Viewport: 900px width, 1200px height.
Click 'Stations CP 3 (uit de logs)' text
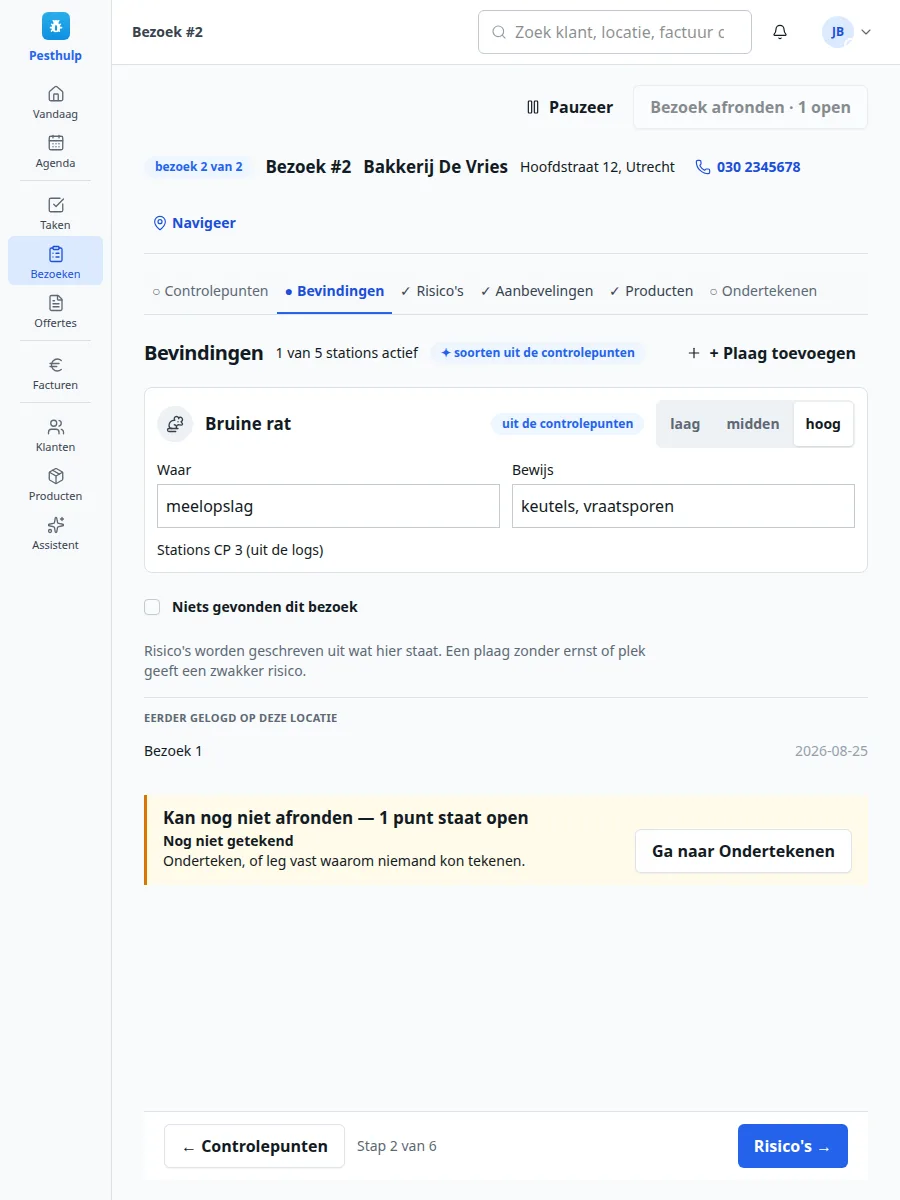240,550
